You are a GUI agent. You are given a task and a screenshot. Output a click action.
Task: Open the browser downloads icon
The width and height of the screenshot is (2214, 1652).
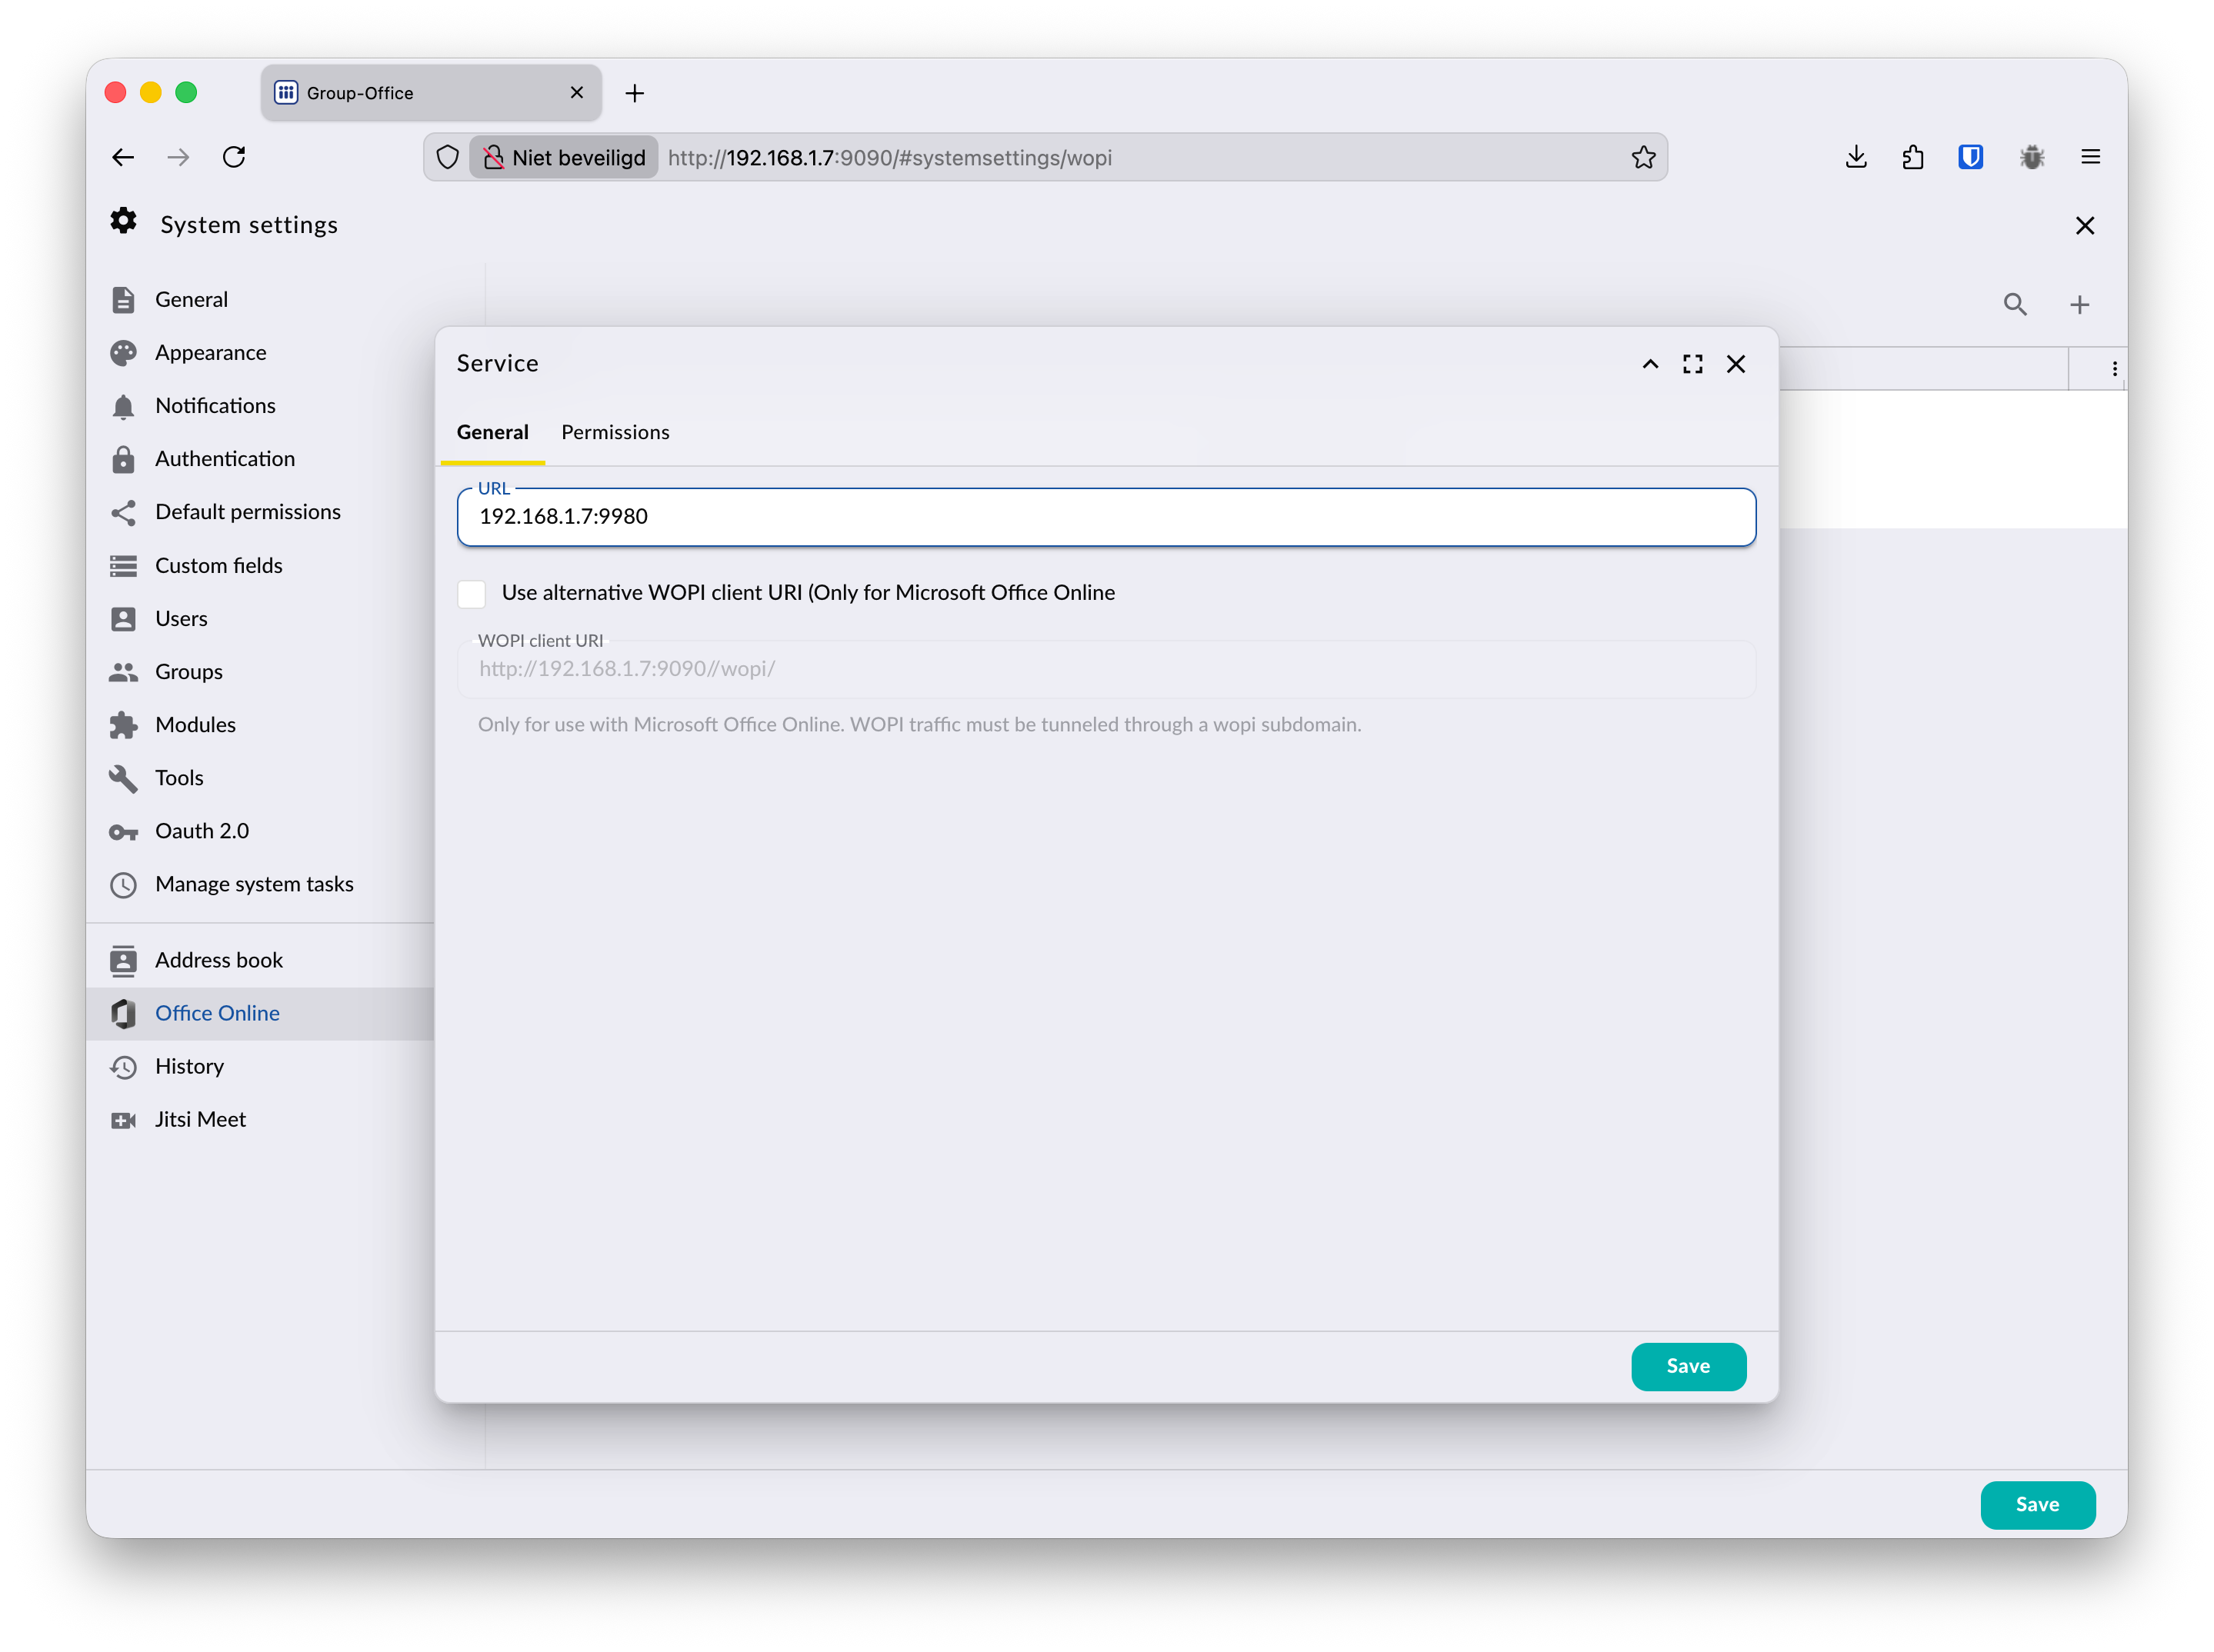tap(1856, 157)
